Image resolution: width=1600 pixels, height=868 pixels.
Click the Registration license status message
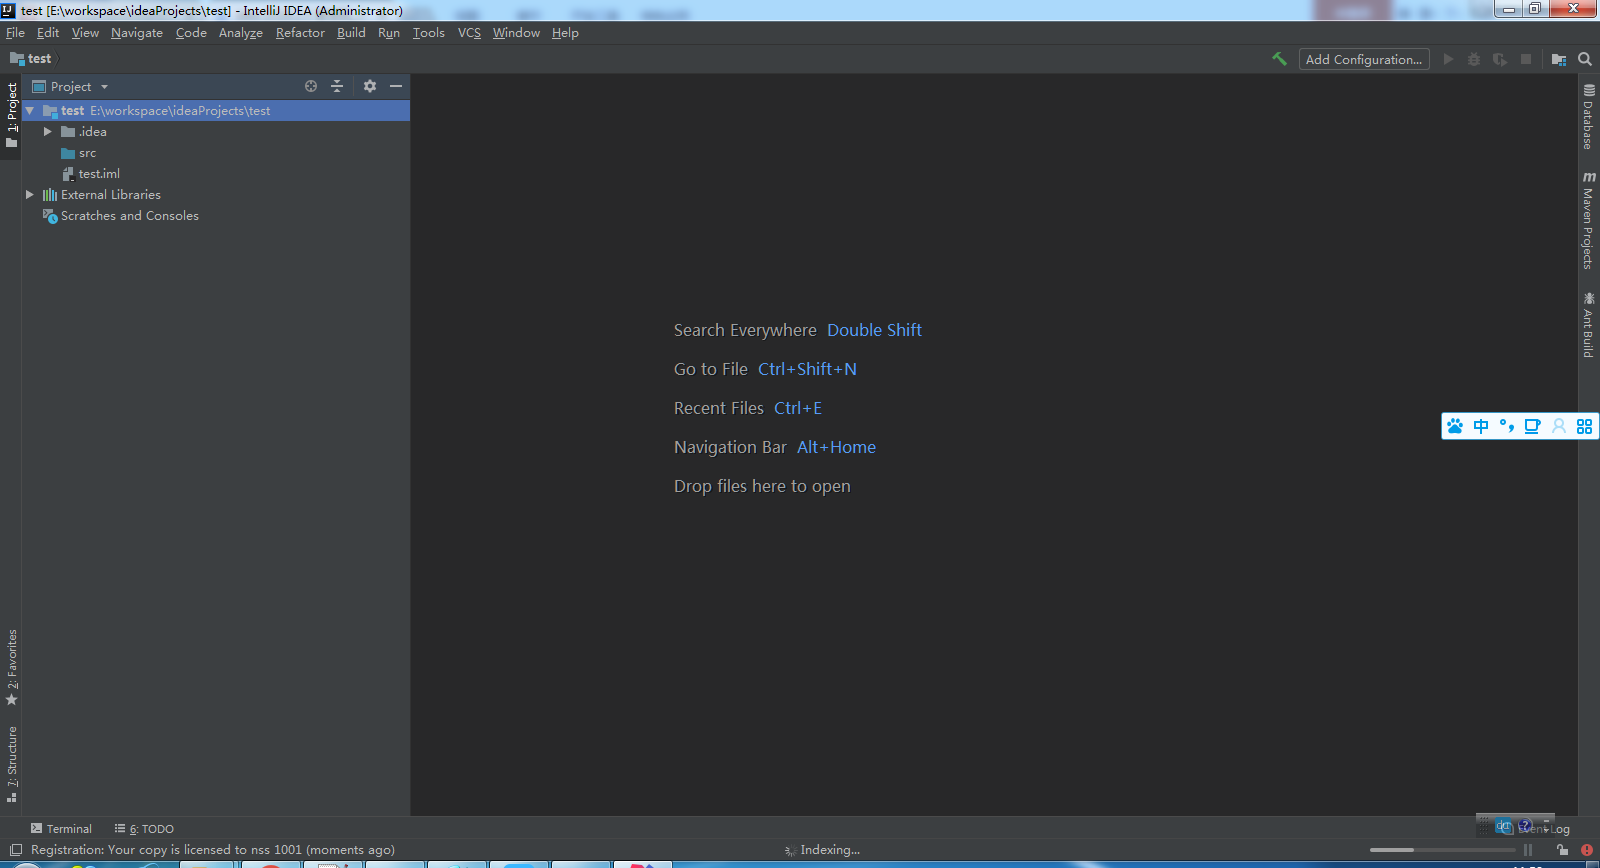click(x=212, y=850)
